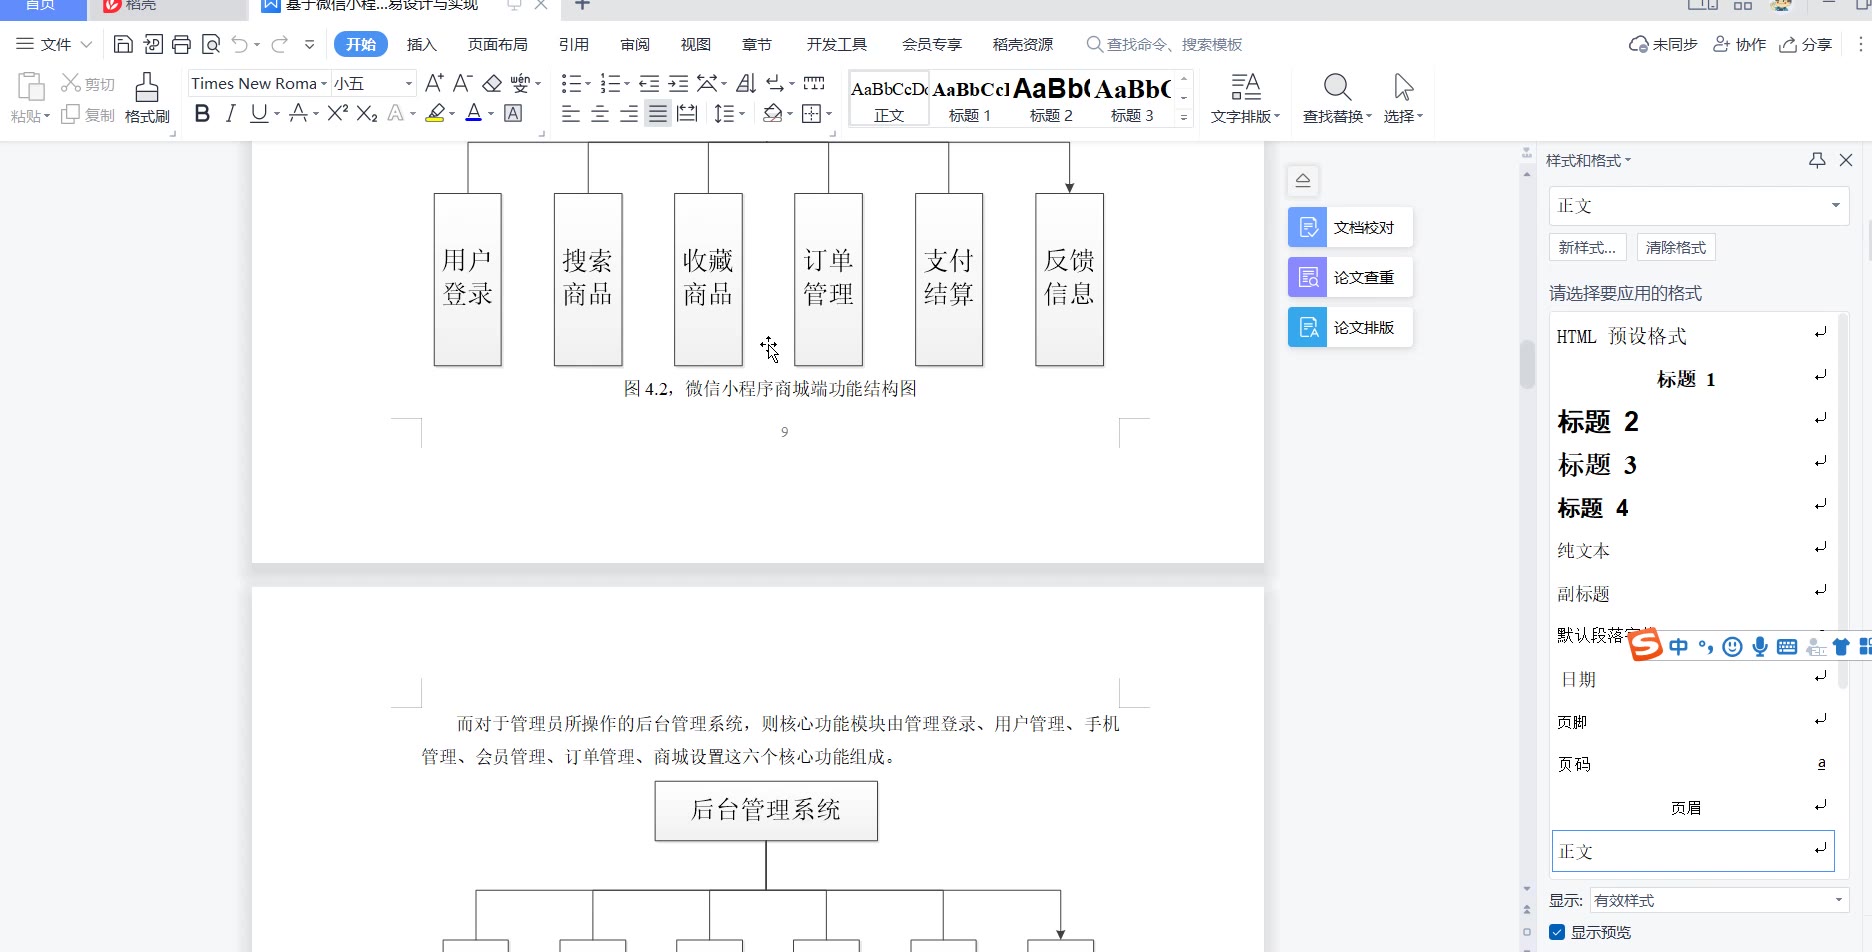1872x952 pixels.
Task: Switch to the 审阅 tab
Action: pyautogui.click(x=635, y=44)
